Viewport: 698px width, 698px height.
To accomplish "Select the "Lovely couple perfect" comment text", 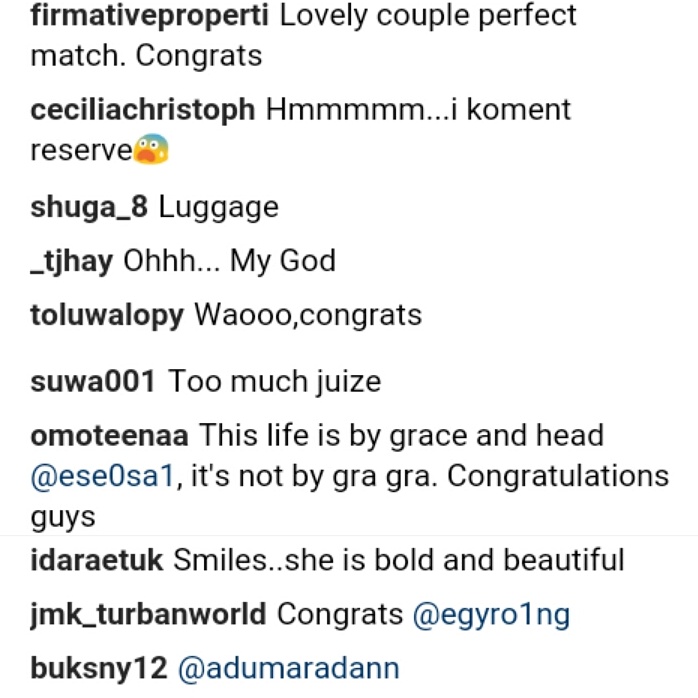I will point(428,17).
